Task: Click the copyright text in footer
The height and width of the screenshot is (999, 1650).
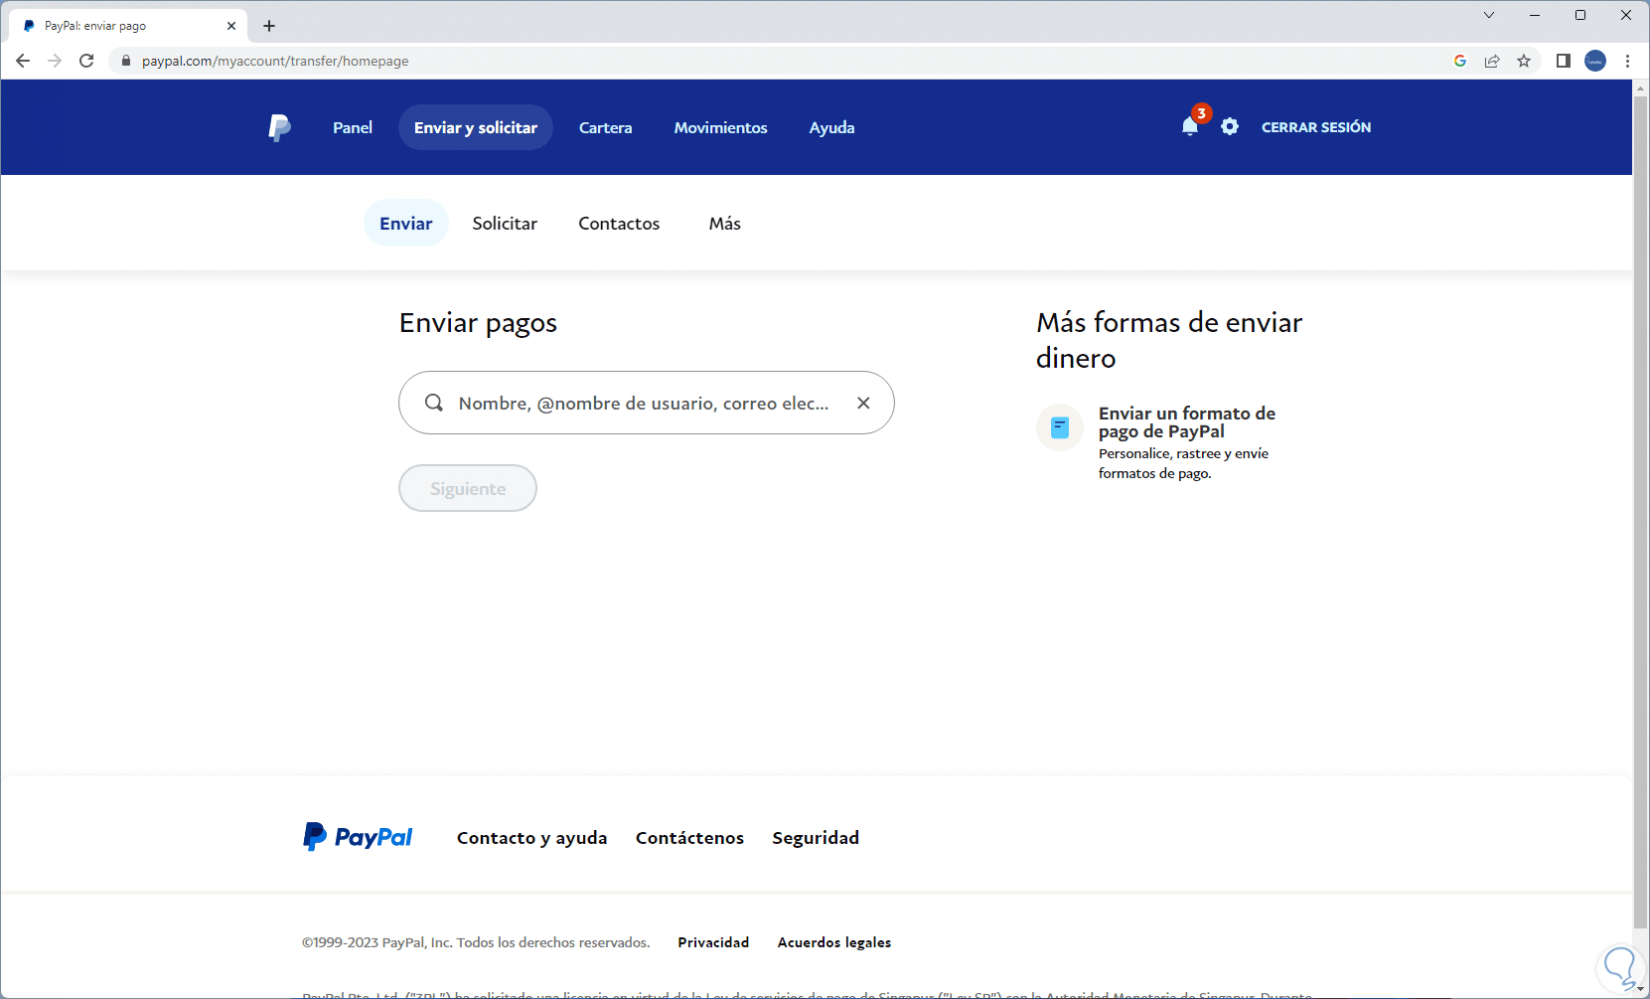Action: 476,942
